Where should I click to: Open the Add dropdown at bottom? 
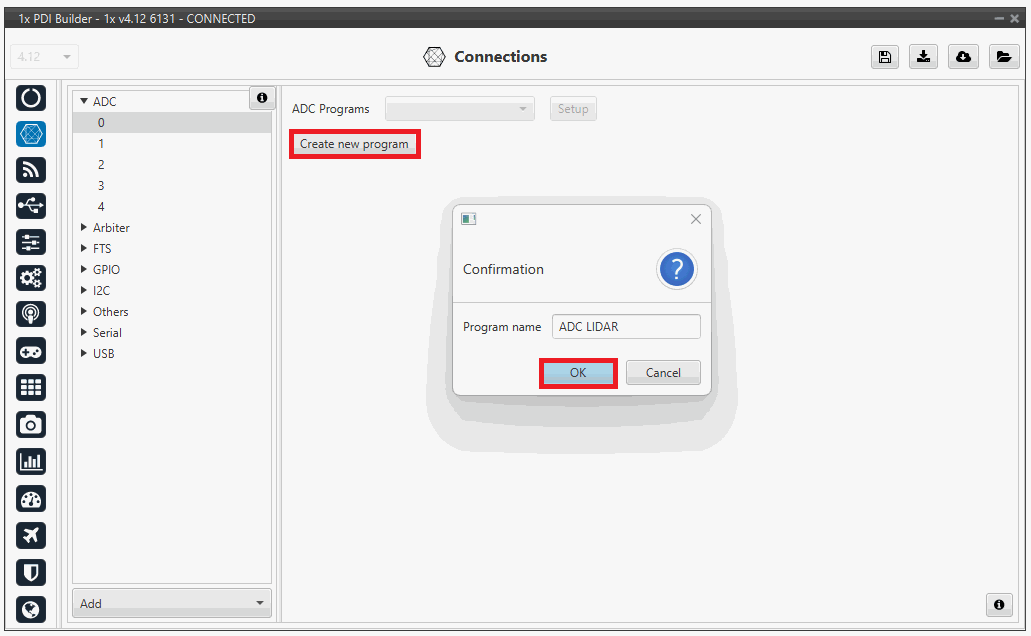[172, 603]
